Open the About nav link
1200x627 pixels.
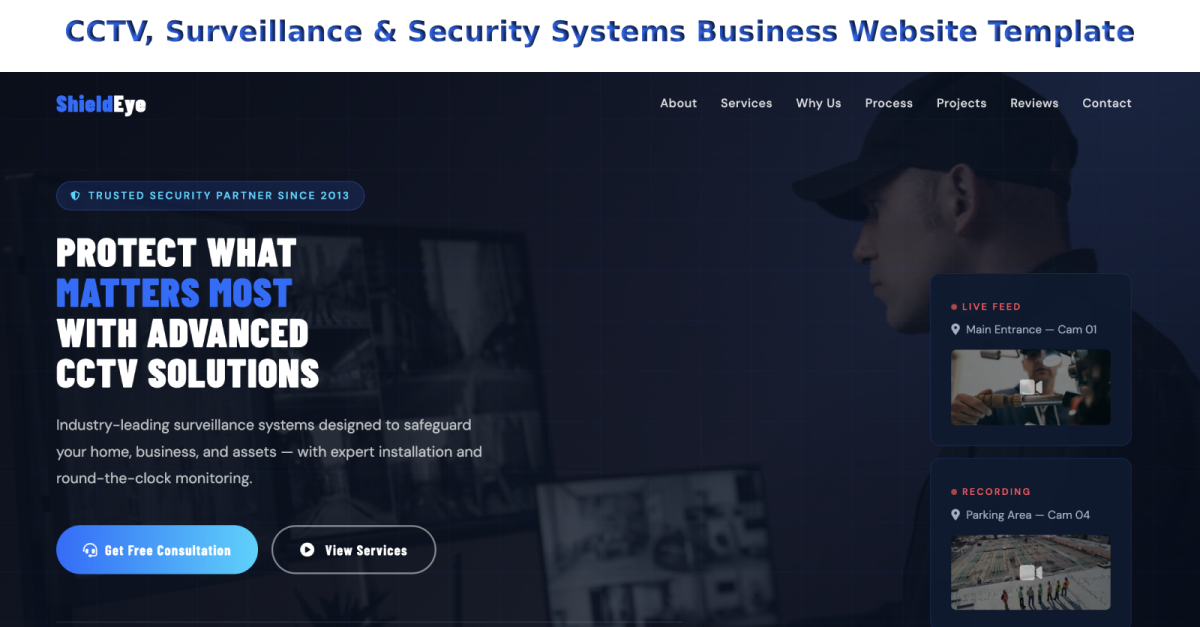678,103
